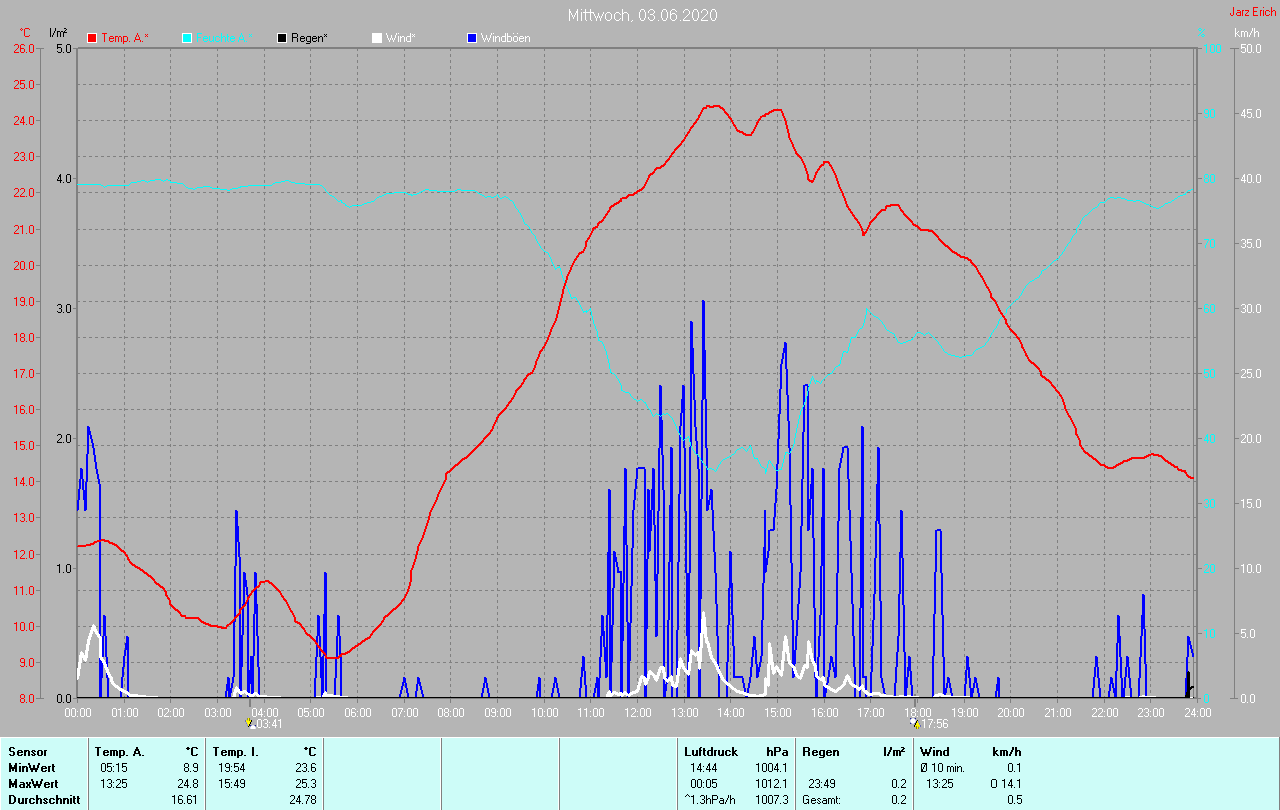Click the Luftdruck maximum value '1012.1'

point(772,783)
